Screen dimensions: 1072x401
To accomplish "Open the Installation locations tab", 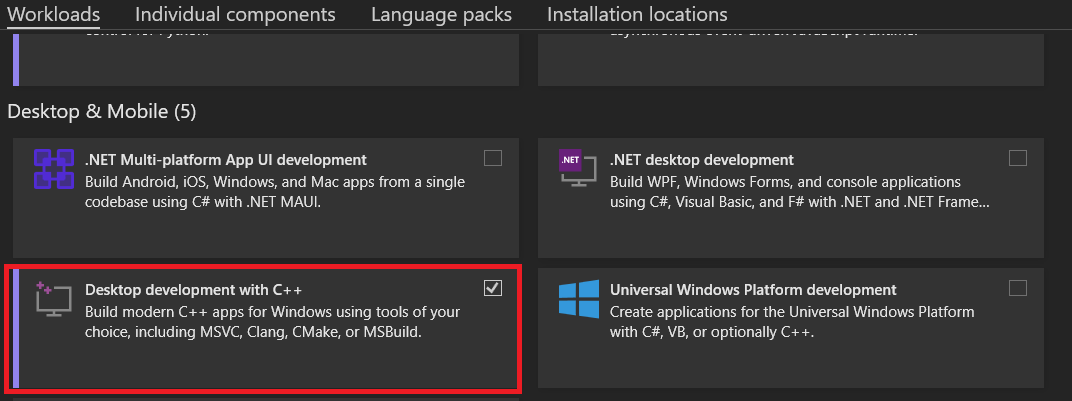I will coord(637,14).
